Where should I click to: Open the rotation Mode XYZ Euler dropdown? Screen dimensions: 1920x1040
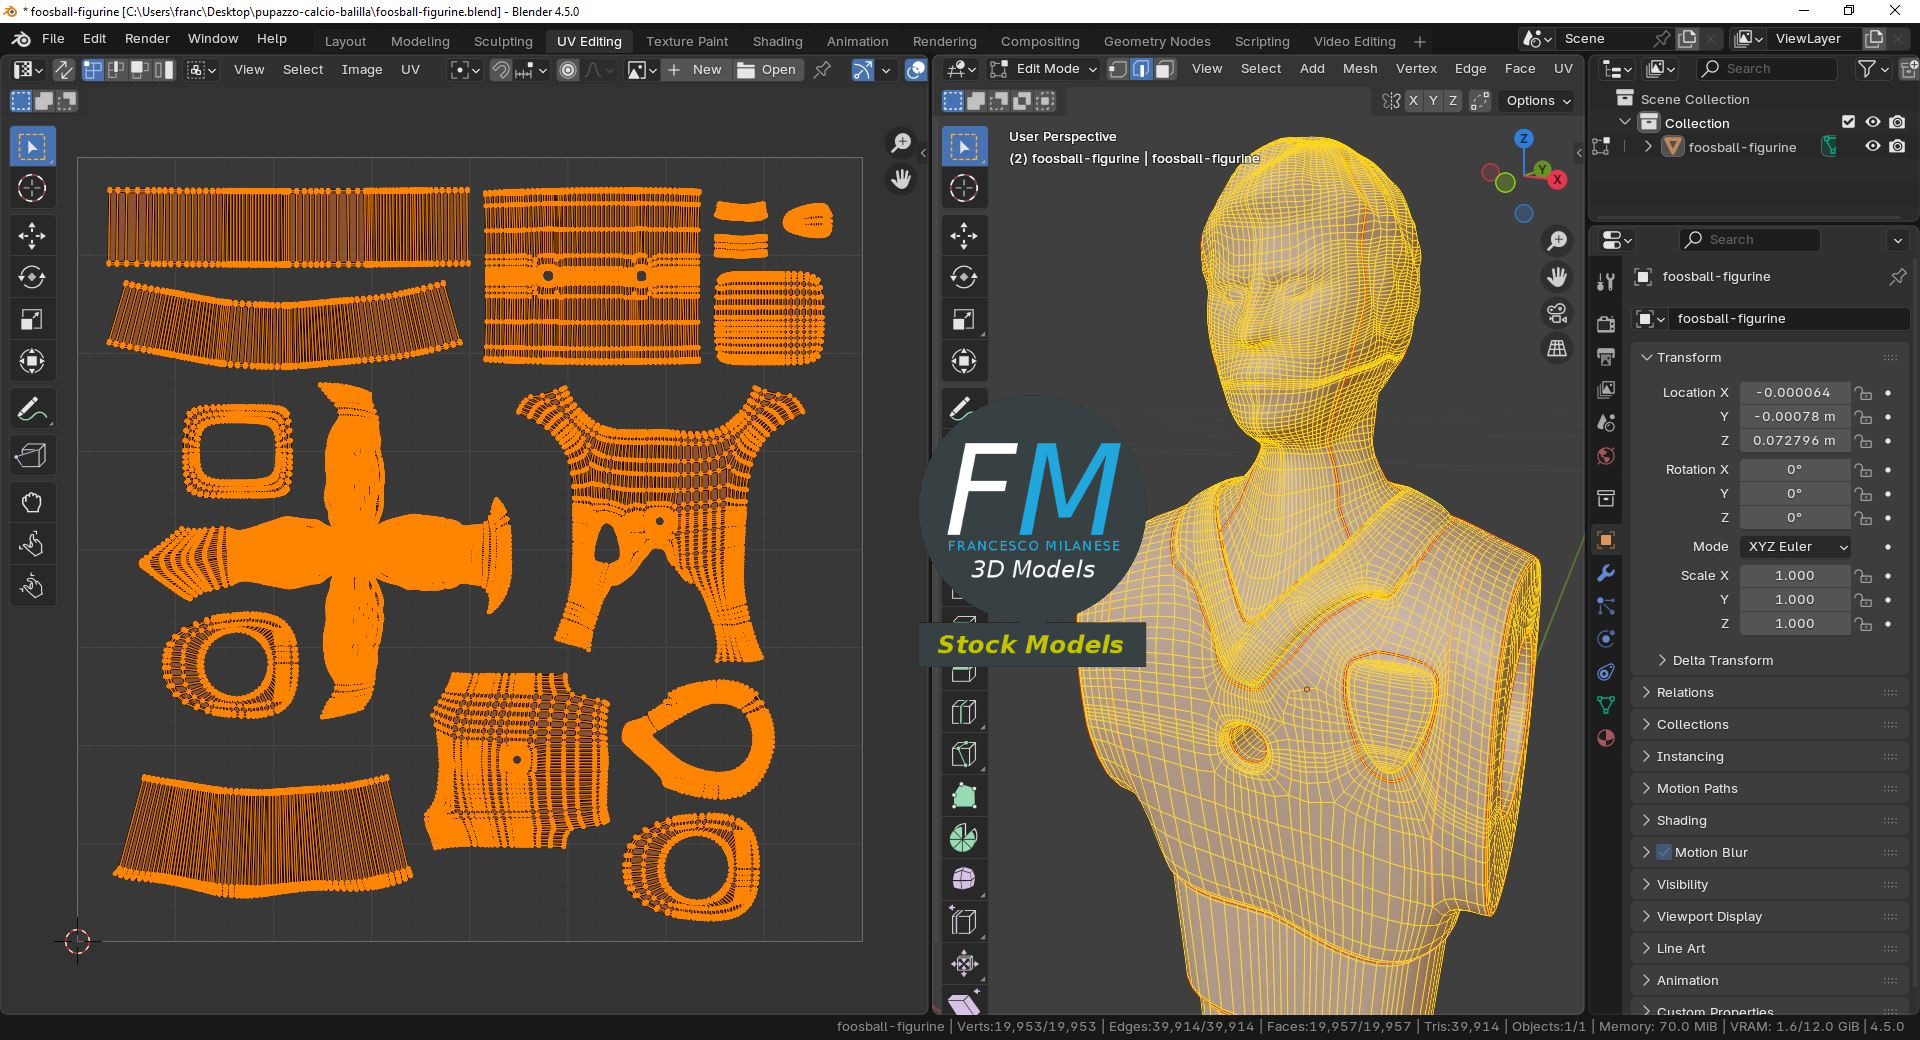pos(1796,547)
